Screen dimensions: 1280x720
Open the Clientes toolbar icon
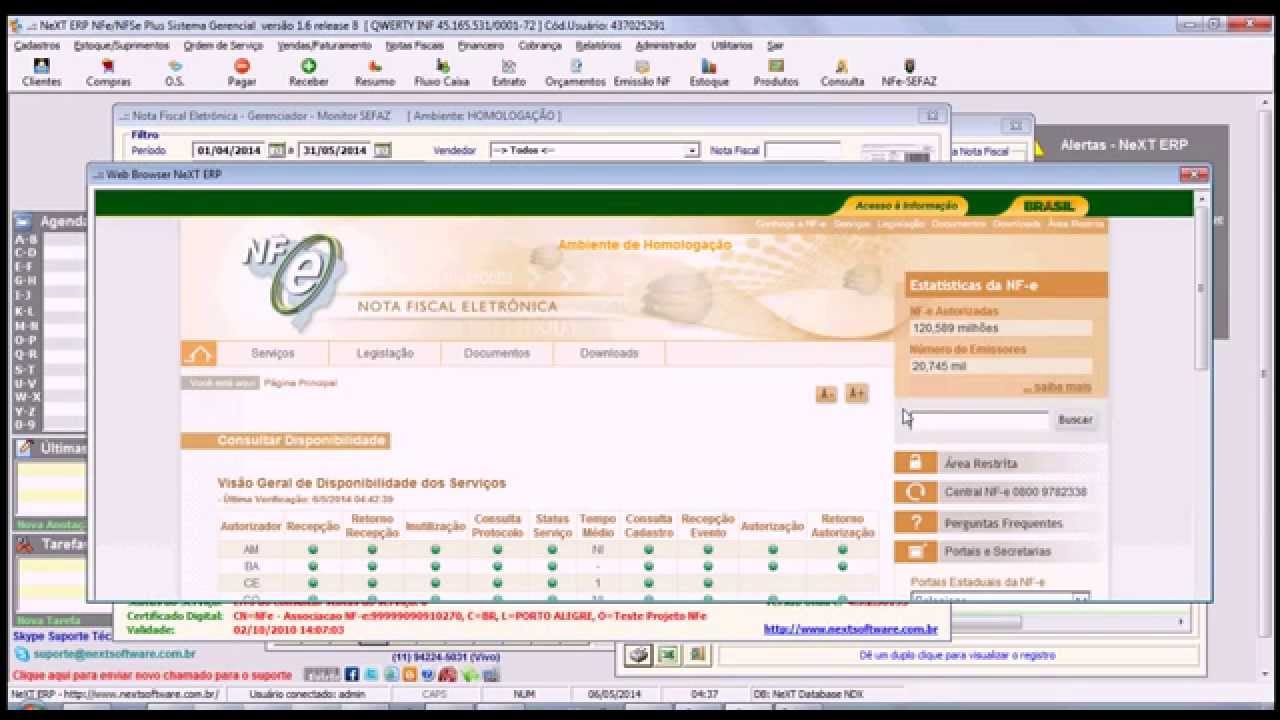coord(41,73)
